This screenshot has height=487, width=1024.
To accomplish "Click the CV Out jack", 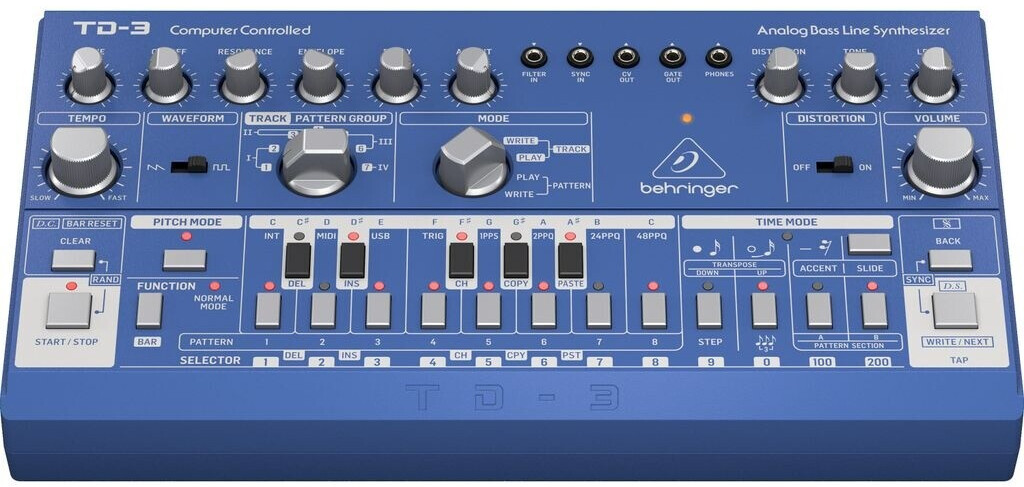I will 626,56.
